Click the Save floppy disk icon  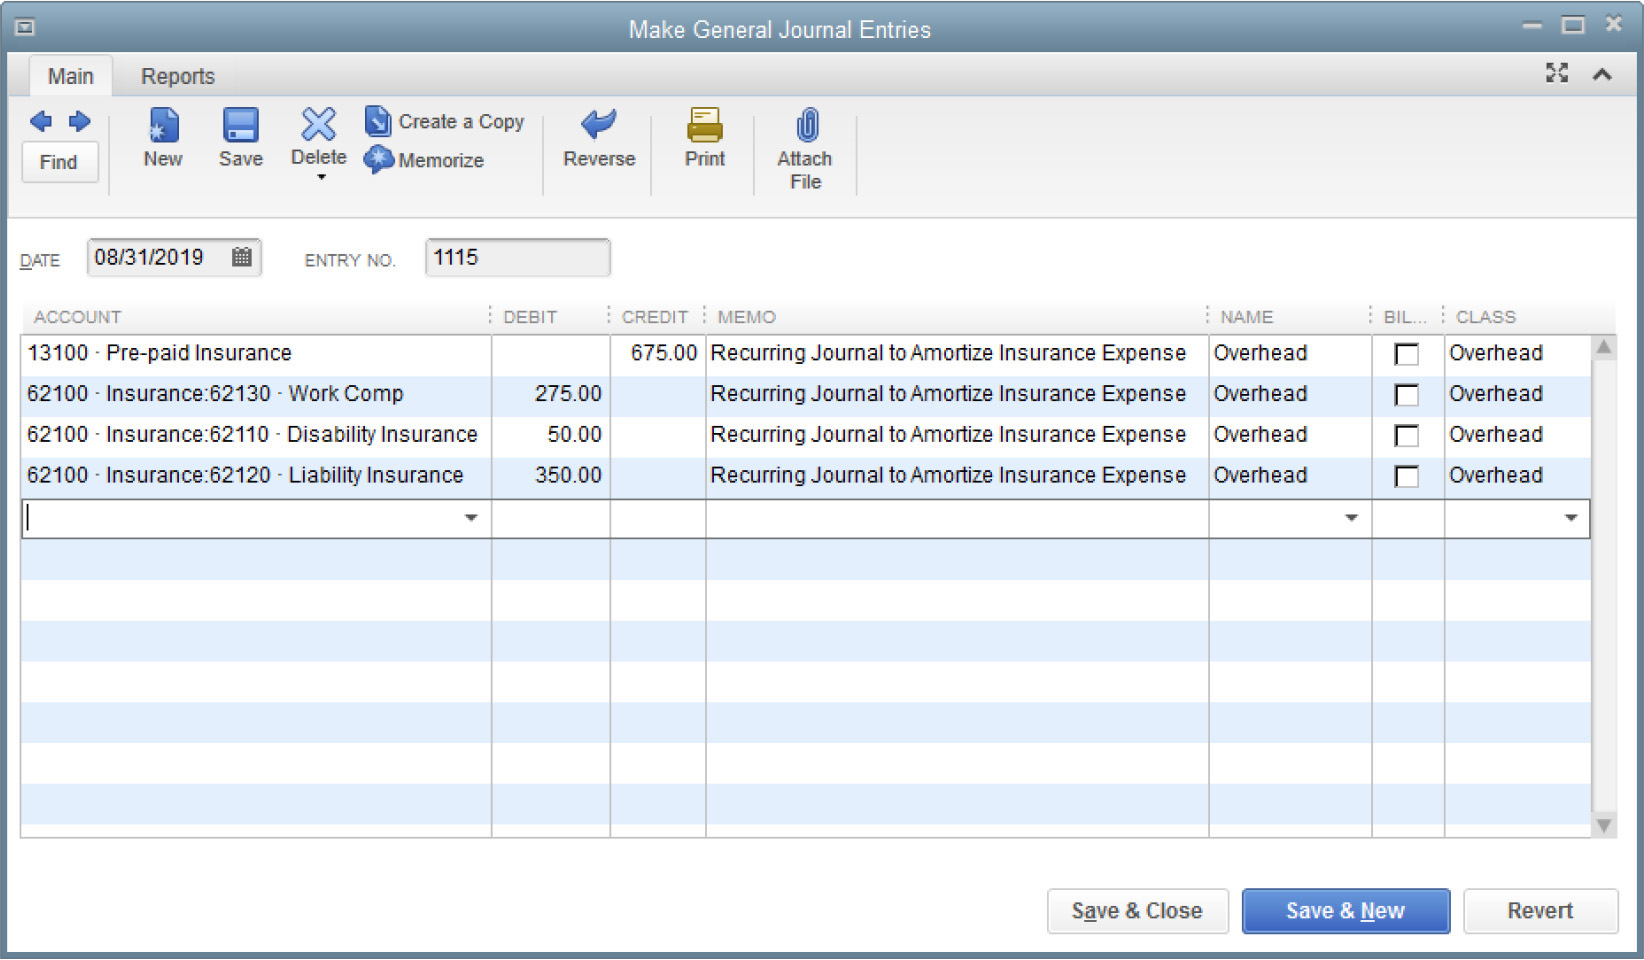pyautogui.click(x=241, y=125)
